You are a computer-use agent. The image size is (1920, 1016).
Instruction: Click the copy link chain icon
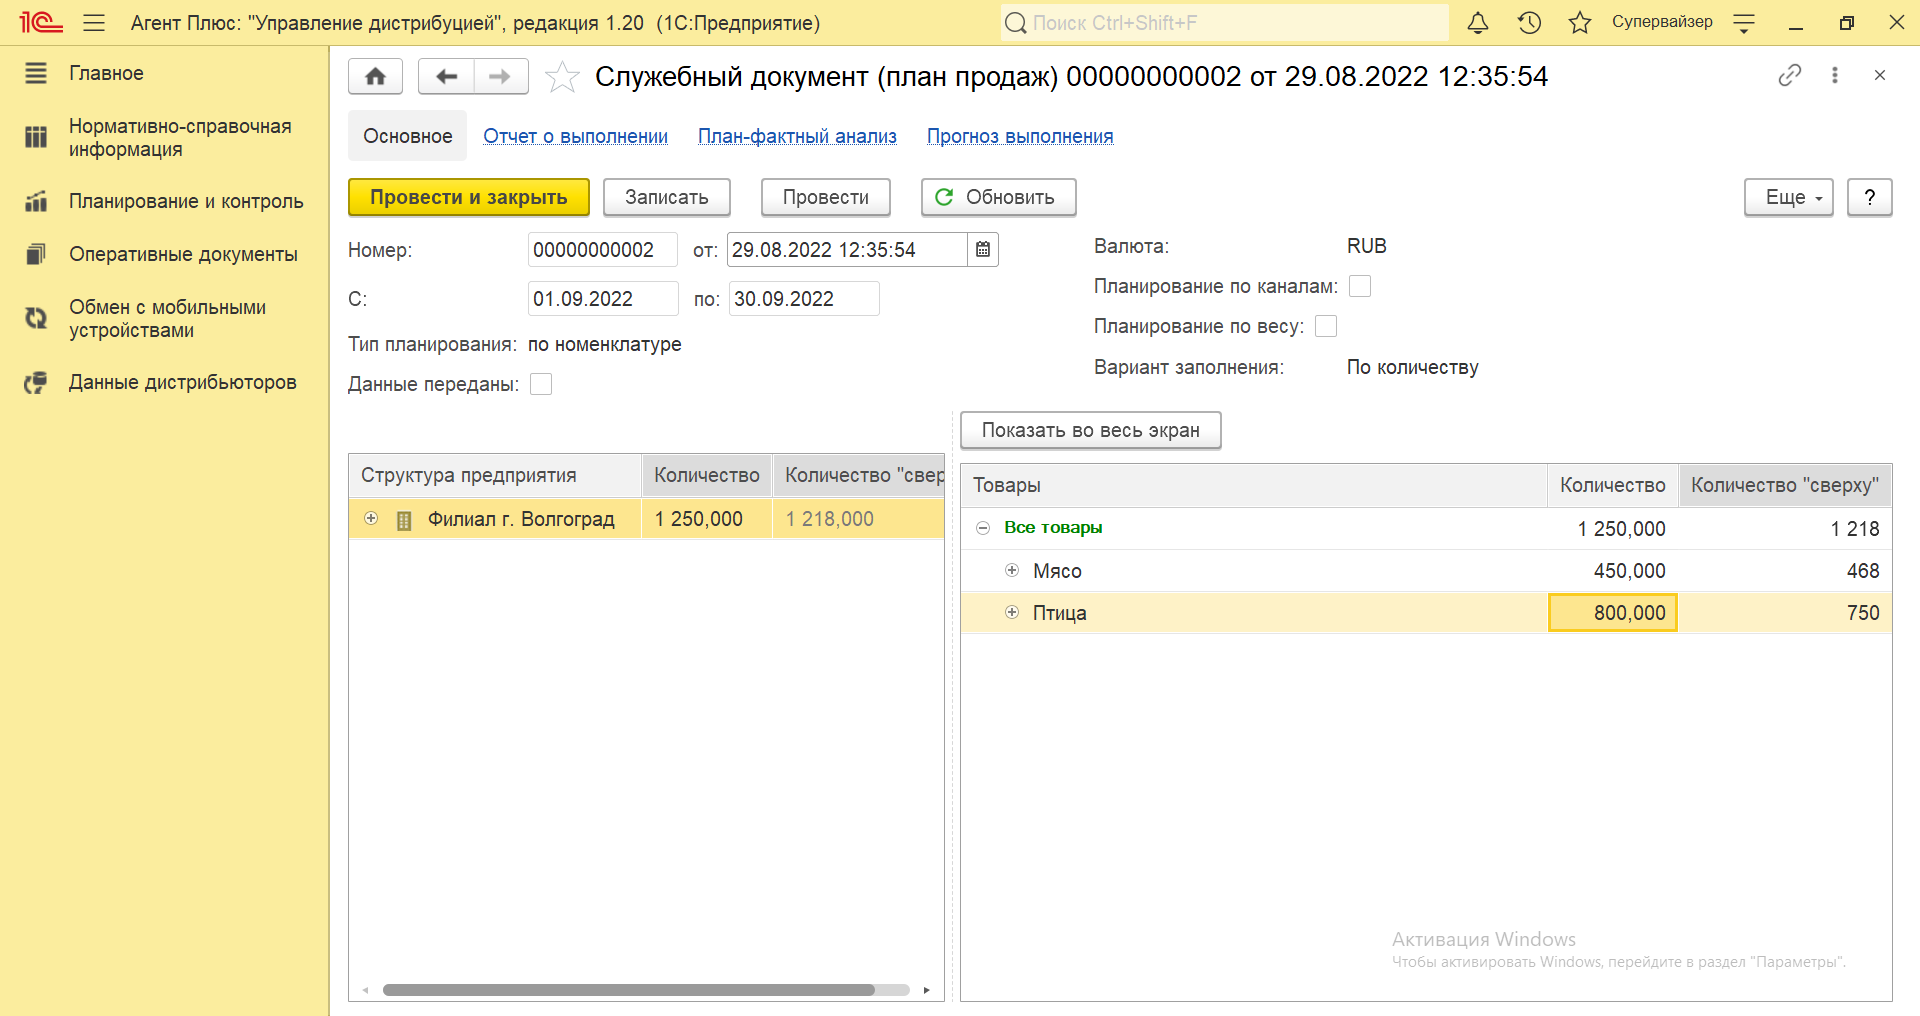pos(1789,75)
